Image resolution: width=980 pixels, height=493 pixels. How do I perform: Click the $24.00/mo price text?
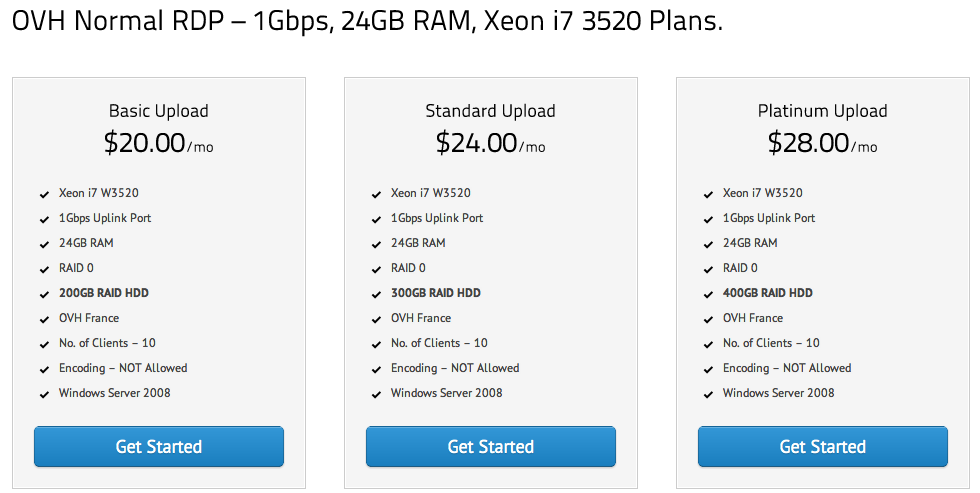[490, 143]
